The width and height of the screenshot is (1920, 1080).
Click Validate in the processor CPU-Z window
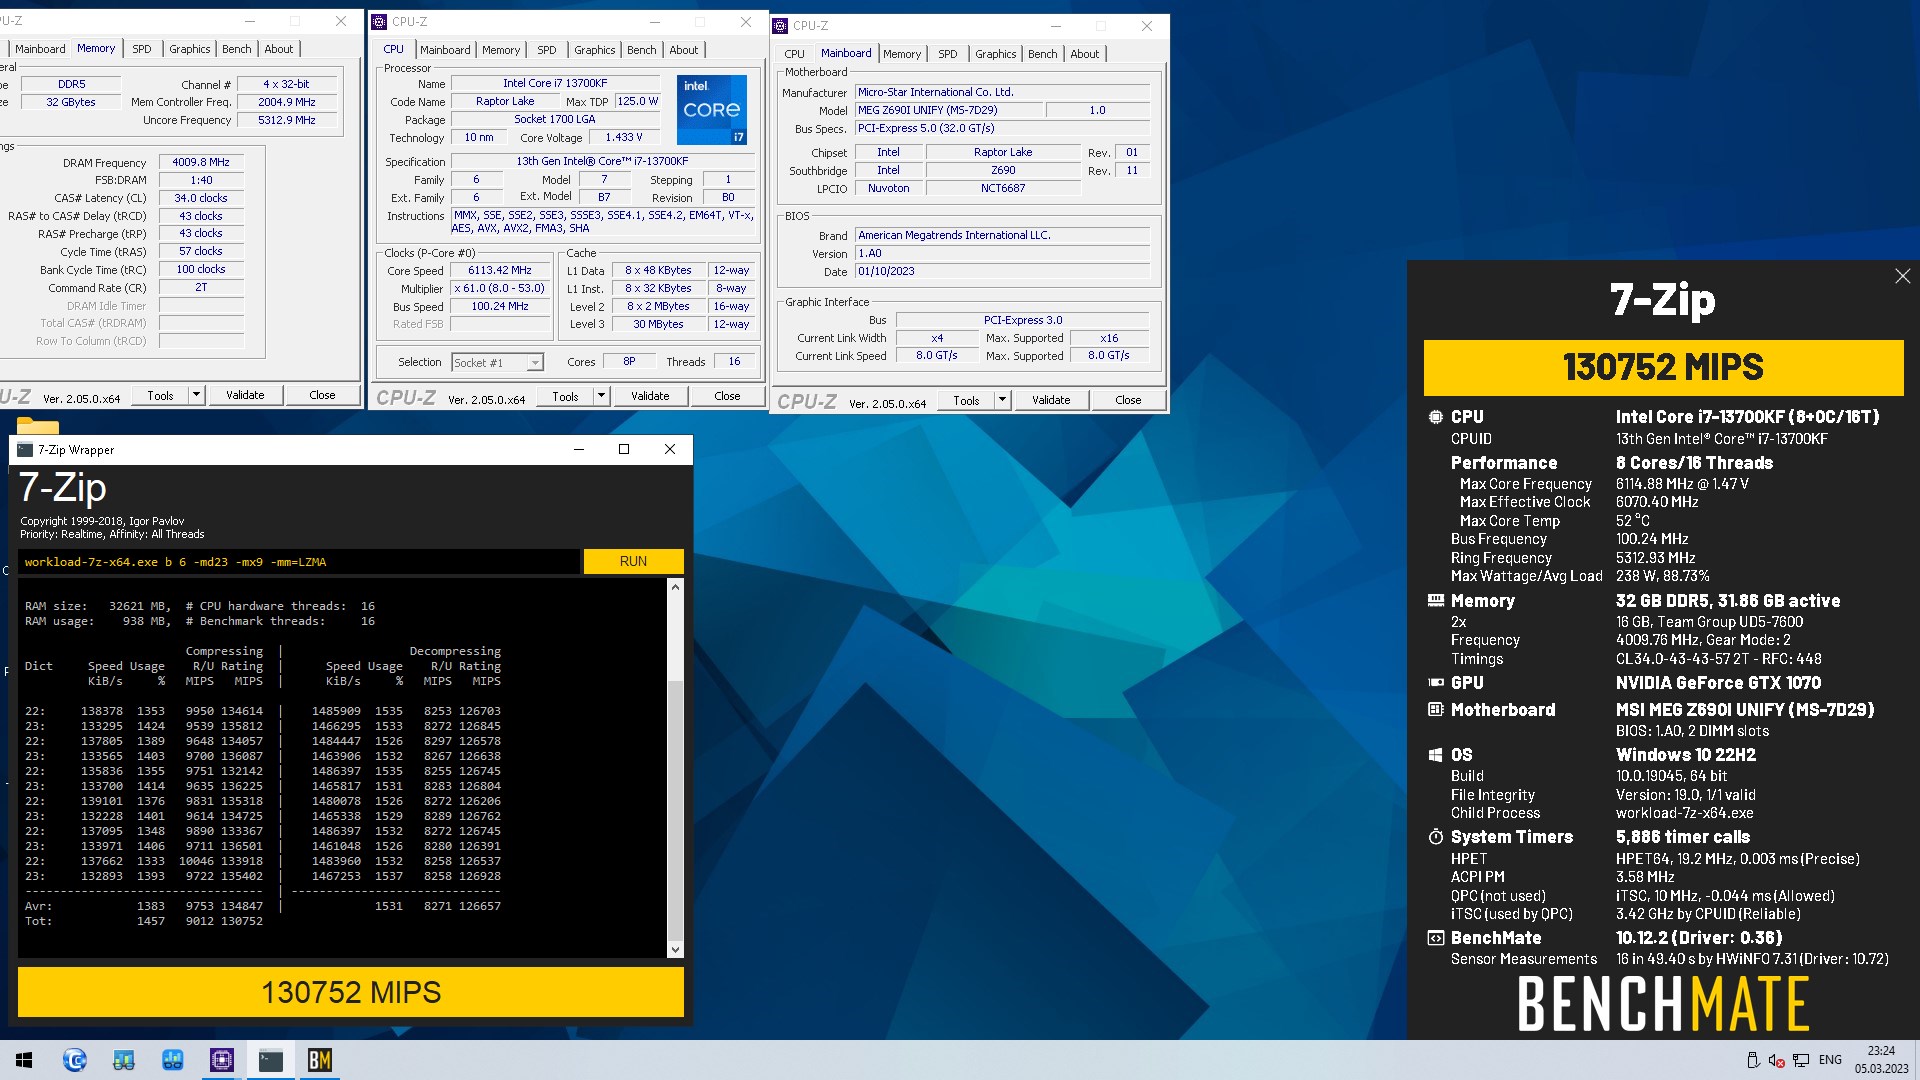pyautogui.click(x=650, y=396)
